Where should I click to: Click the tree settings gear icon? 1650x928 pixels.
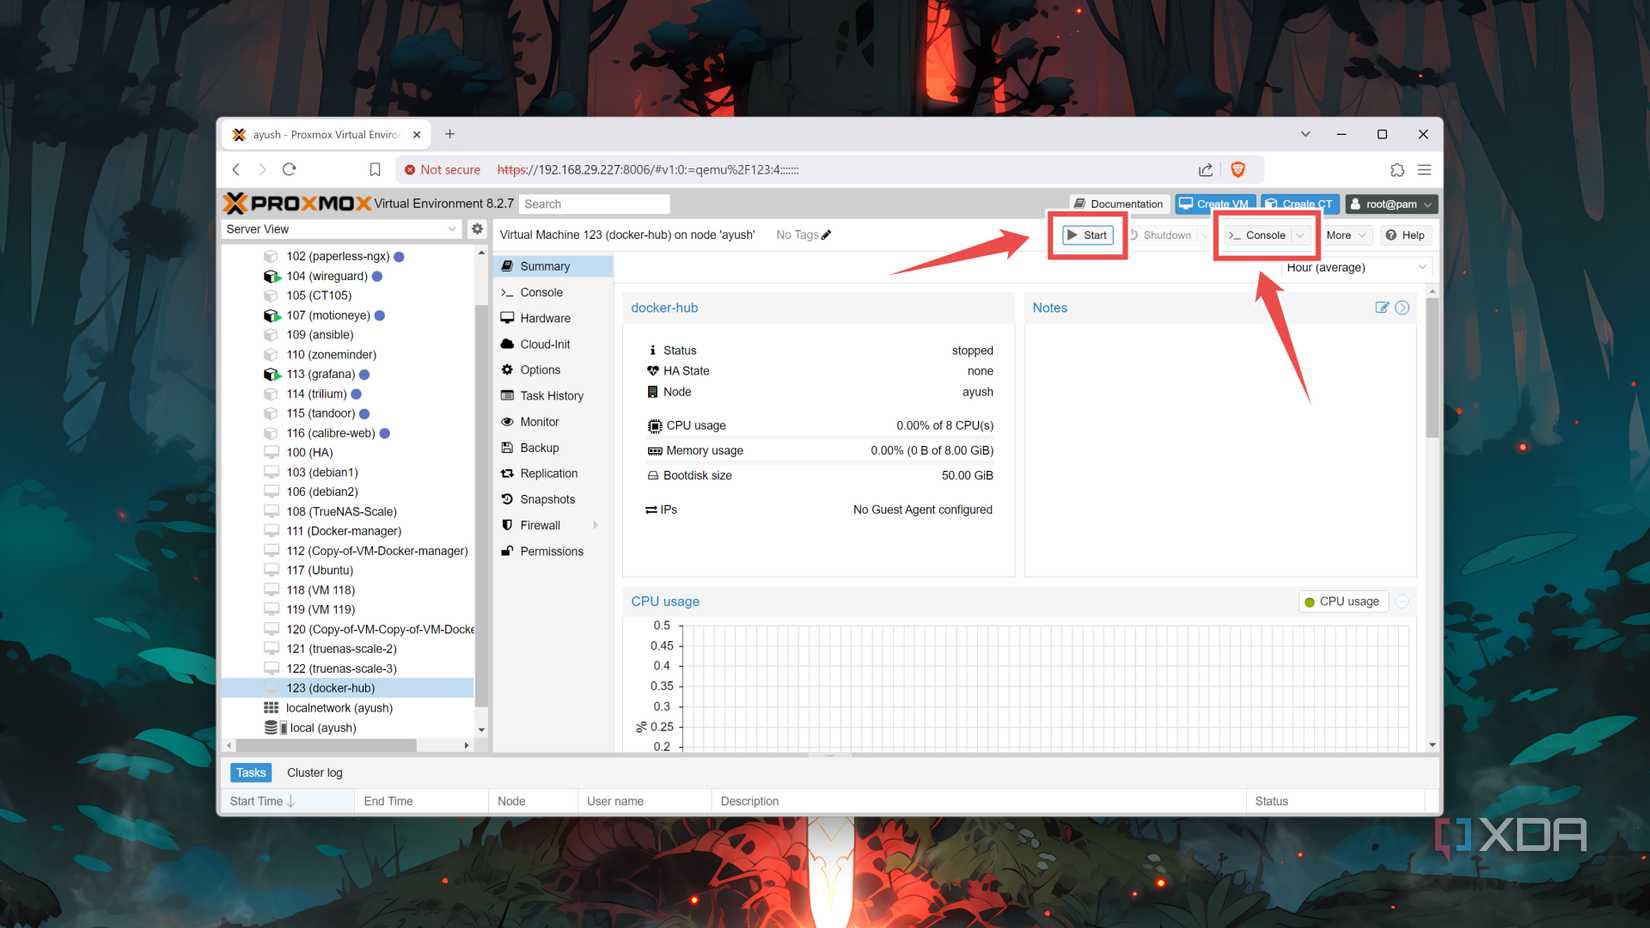477,229
